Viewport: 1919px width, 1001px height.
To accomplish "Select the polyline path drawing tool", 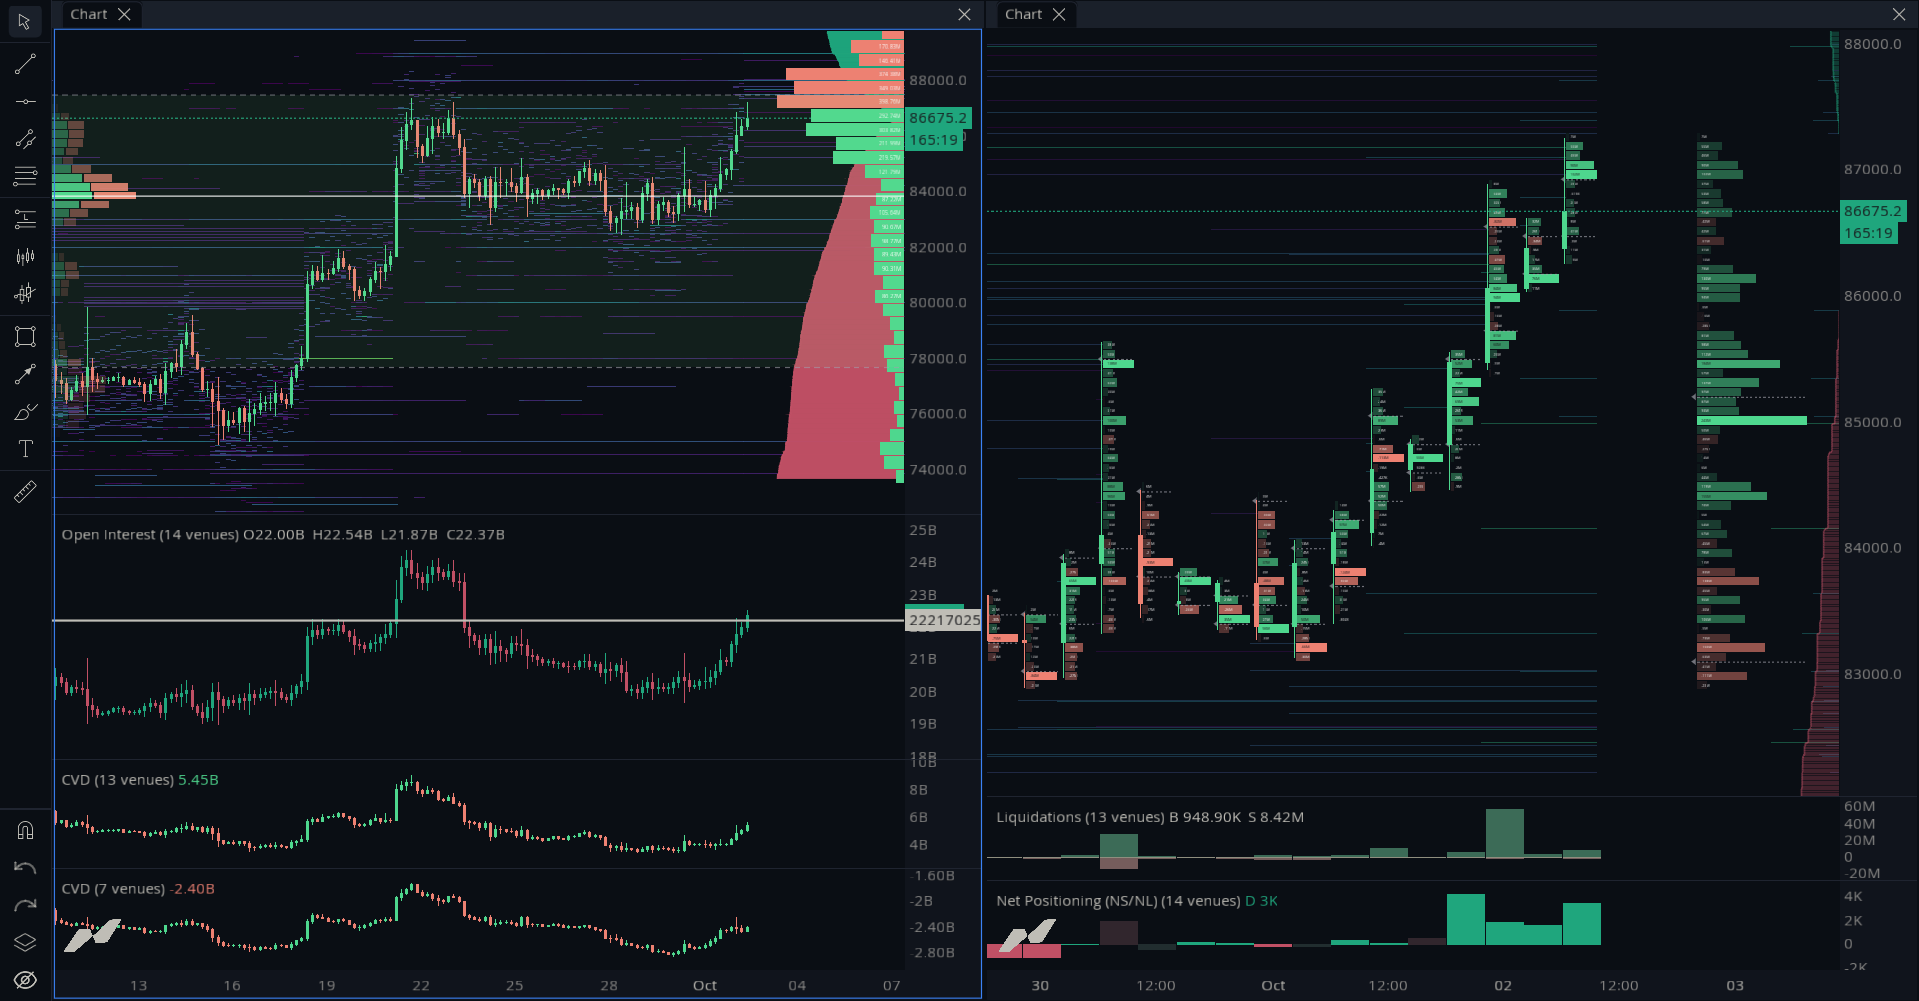I will point(25,139).
